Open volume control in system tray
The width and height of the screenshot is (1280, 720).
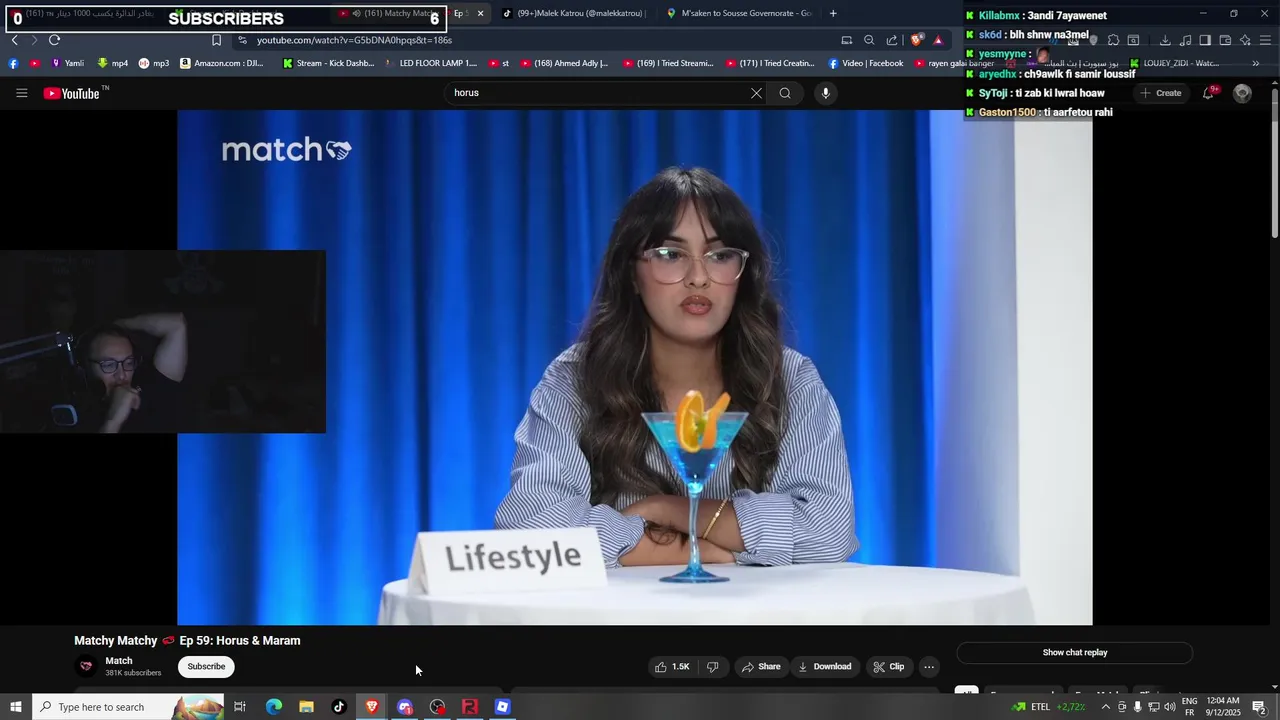pyautogui.click(x=1169, y=707)
